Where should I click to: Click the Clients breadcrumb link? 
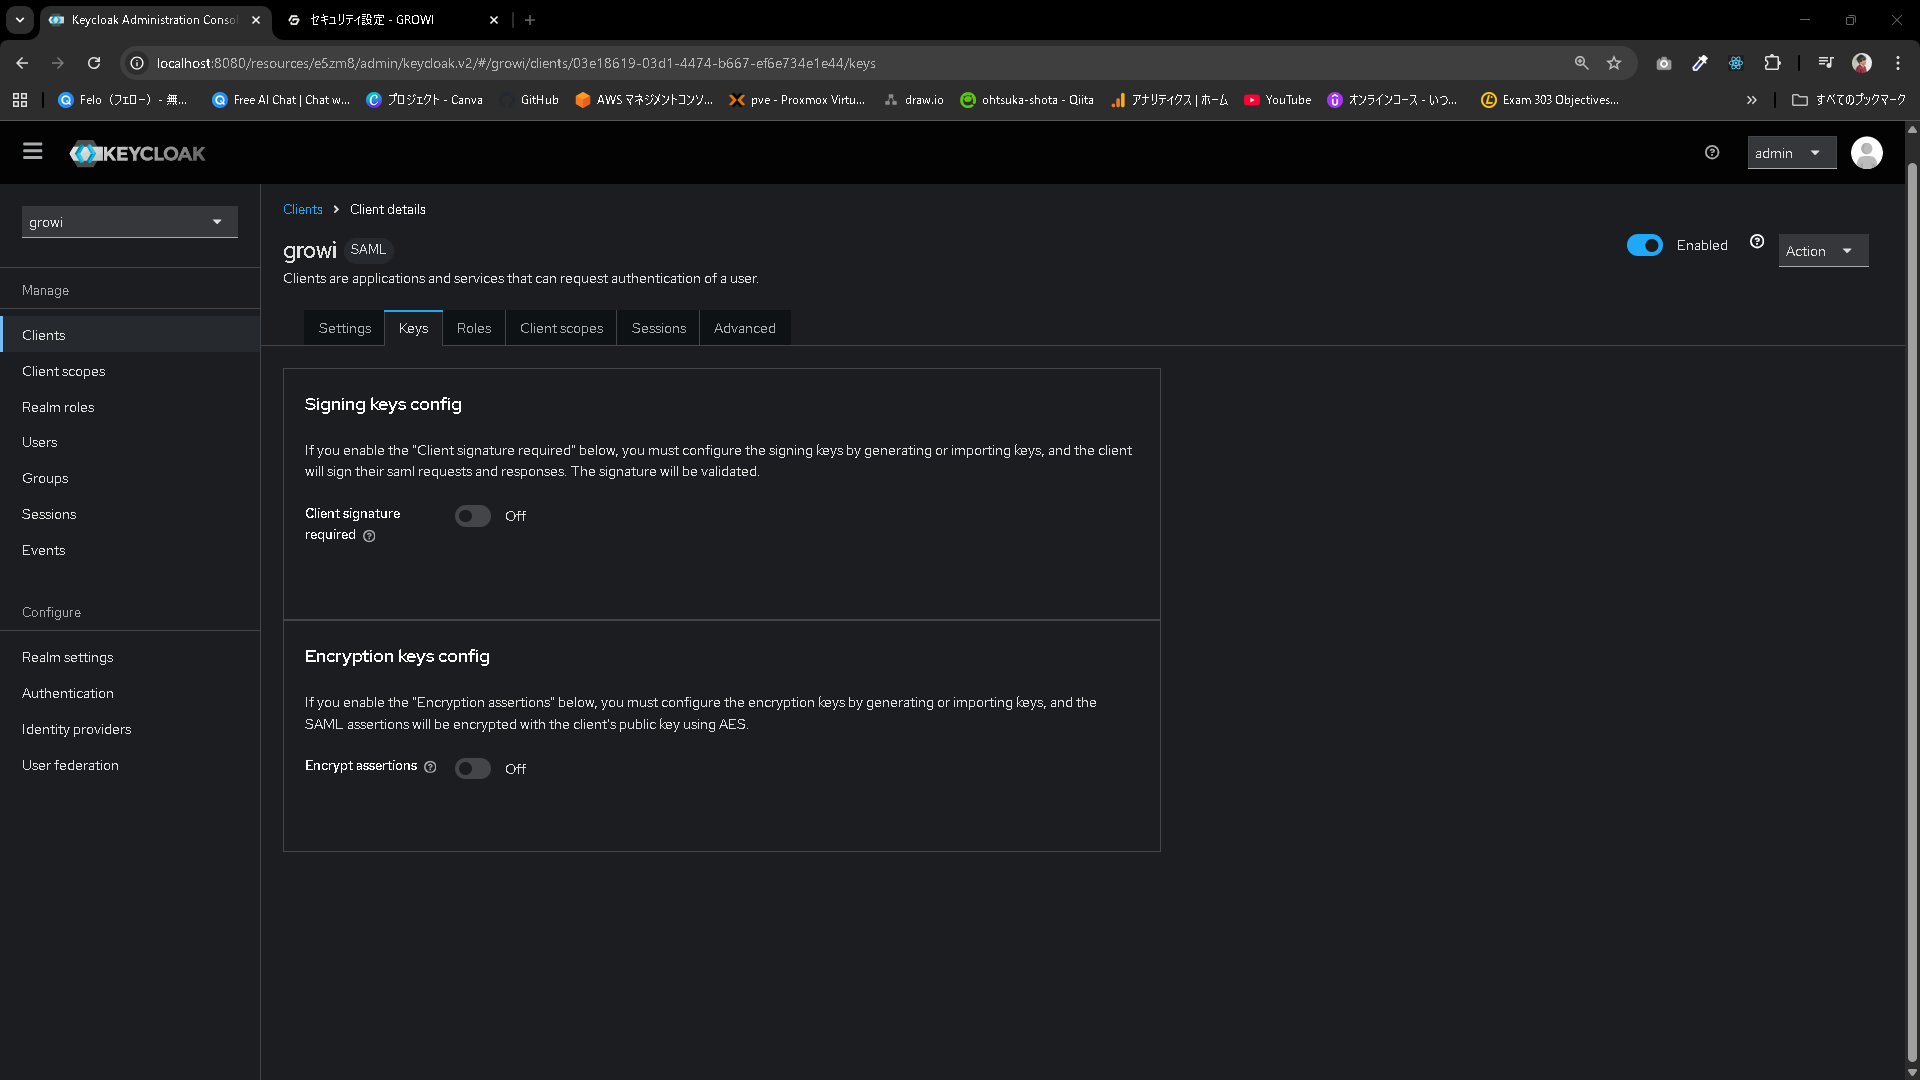point(302,209)
